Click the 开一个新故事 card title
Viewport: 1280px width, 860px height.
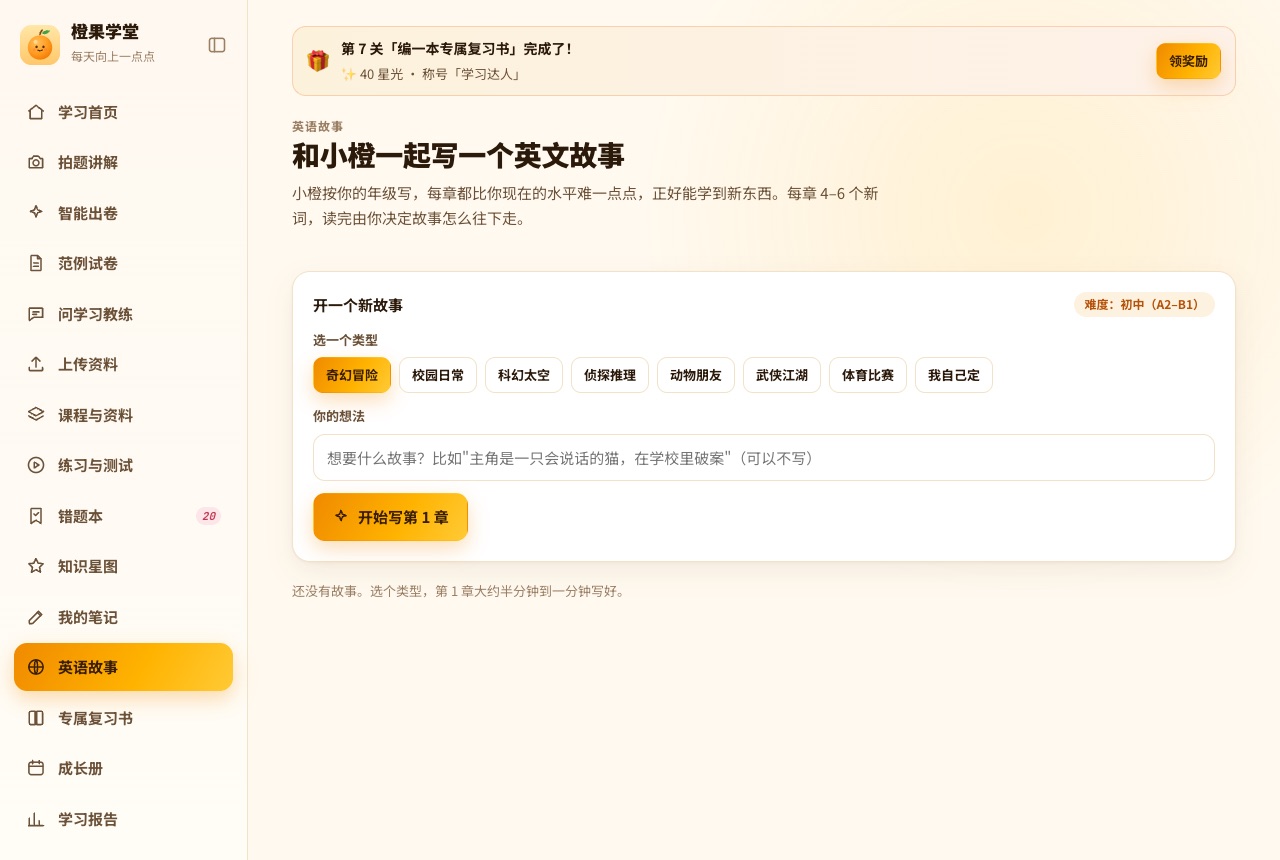(358, 305)
